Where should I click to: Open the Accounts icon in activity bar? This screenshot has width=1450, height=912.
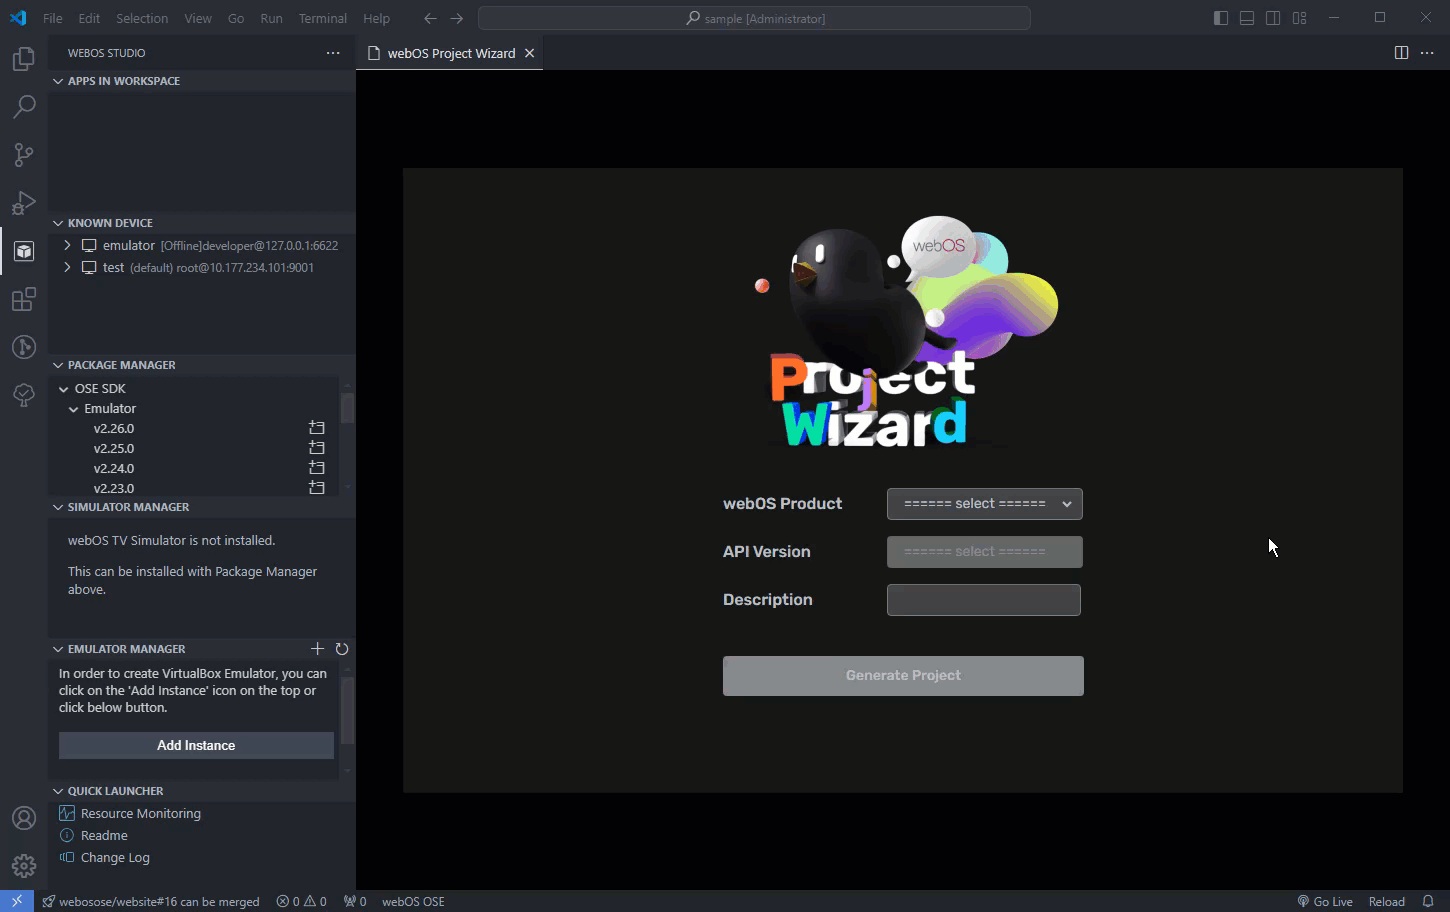(24, 818)
